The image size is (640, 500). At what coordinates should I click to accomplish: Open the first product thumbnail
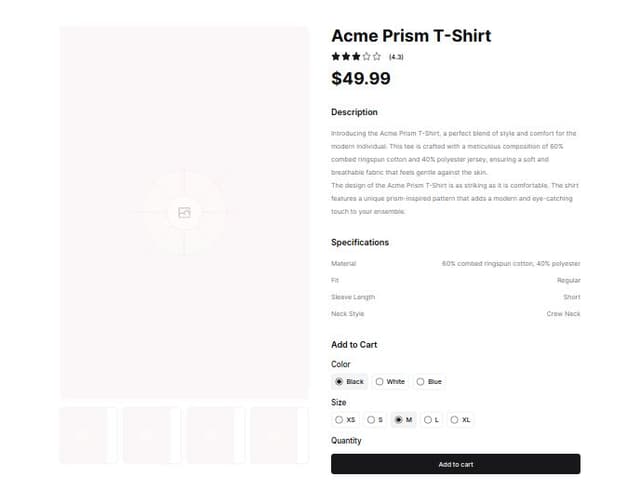point(88,435)
